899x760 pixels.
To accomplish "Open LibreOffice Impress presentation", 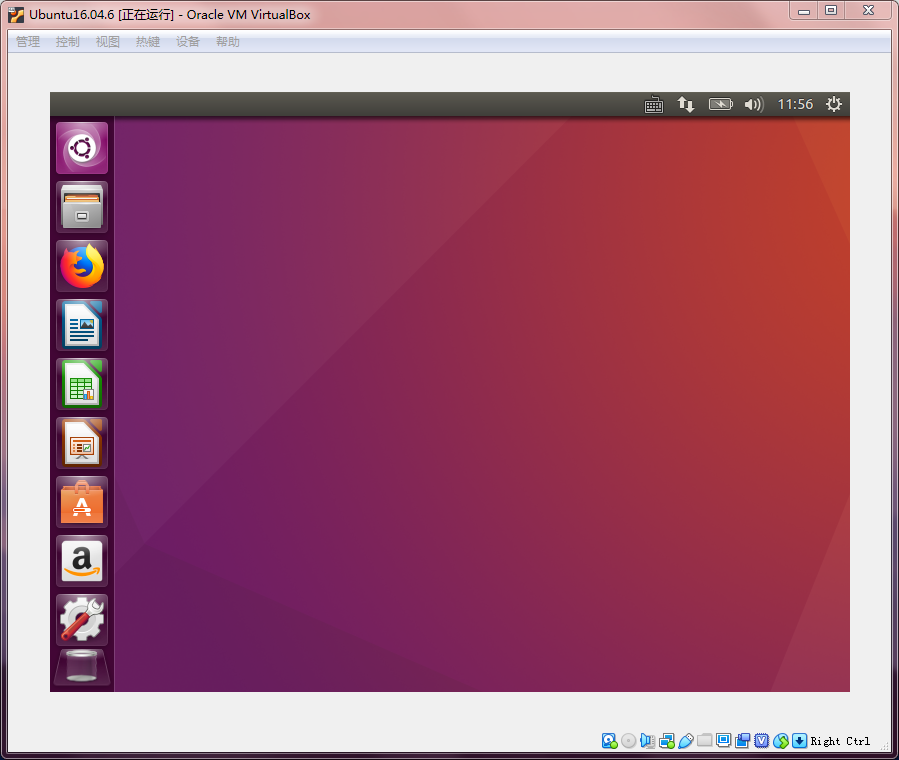I will click(x=82, y=443).
